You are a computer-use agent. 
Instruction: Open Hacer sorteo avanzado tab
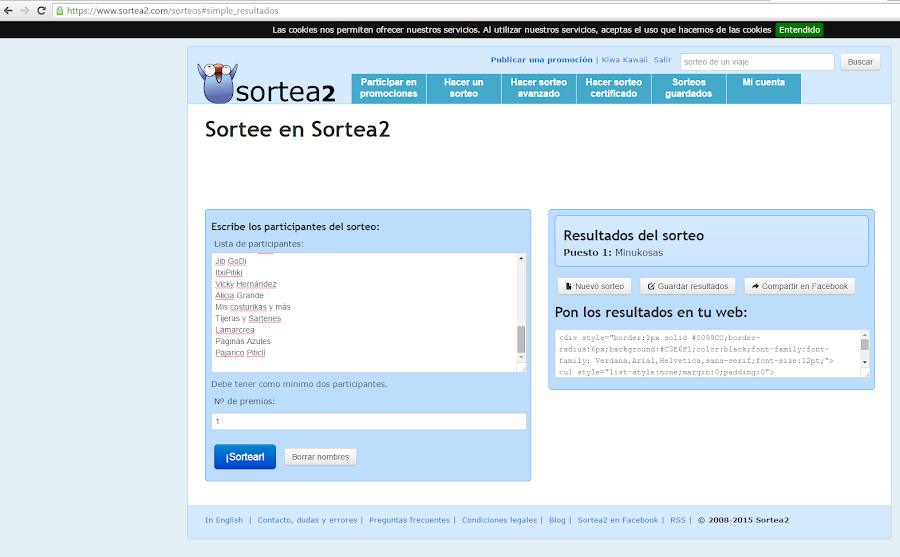[x=538, y=88]
